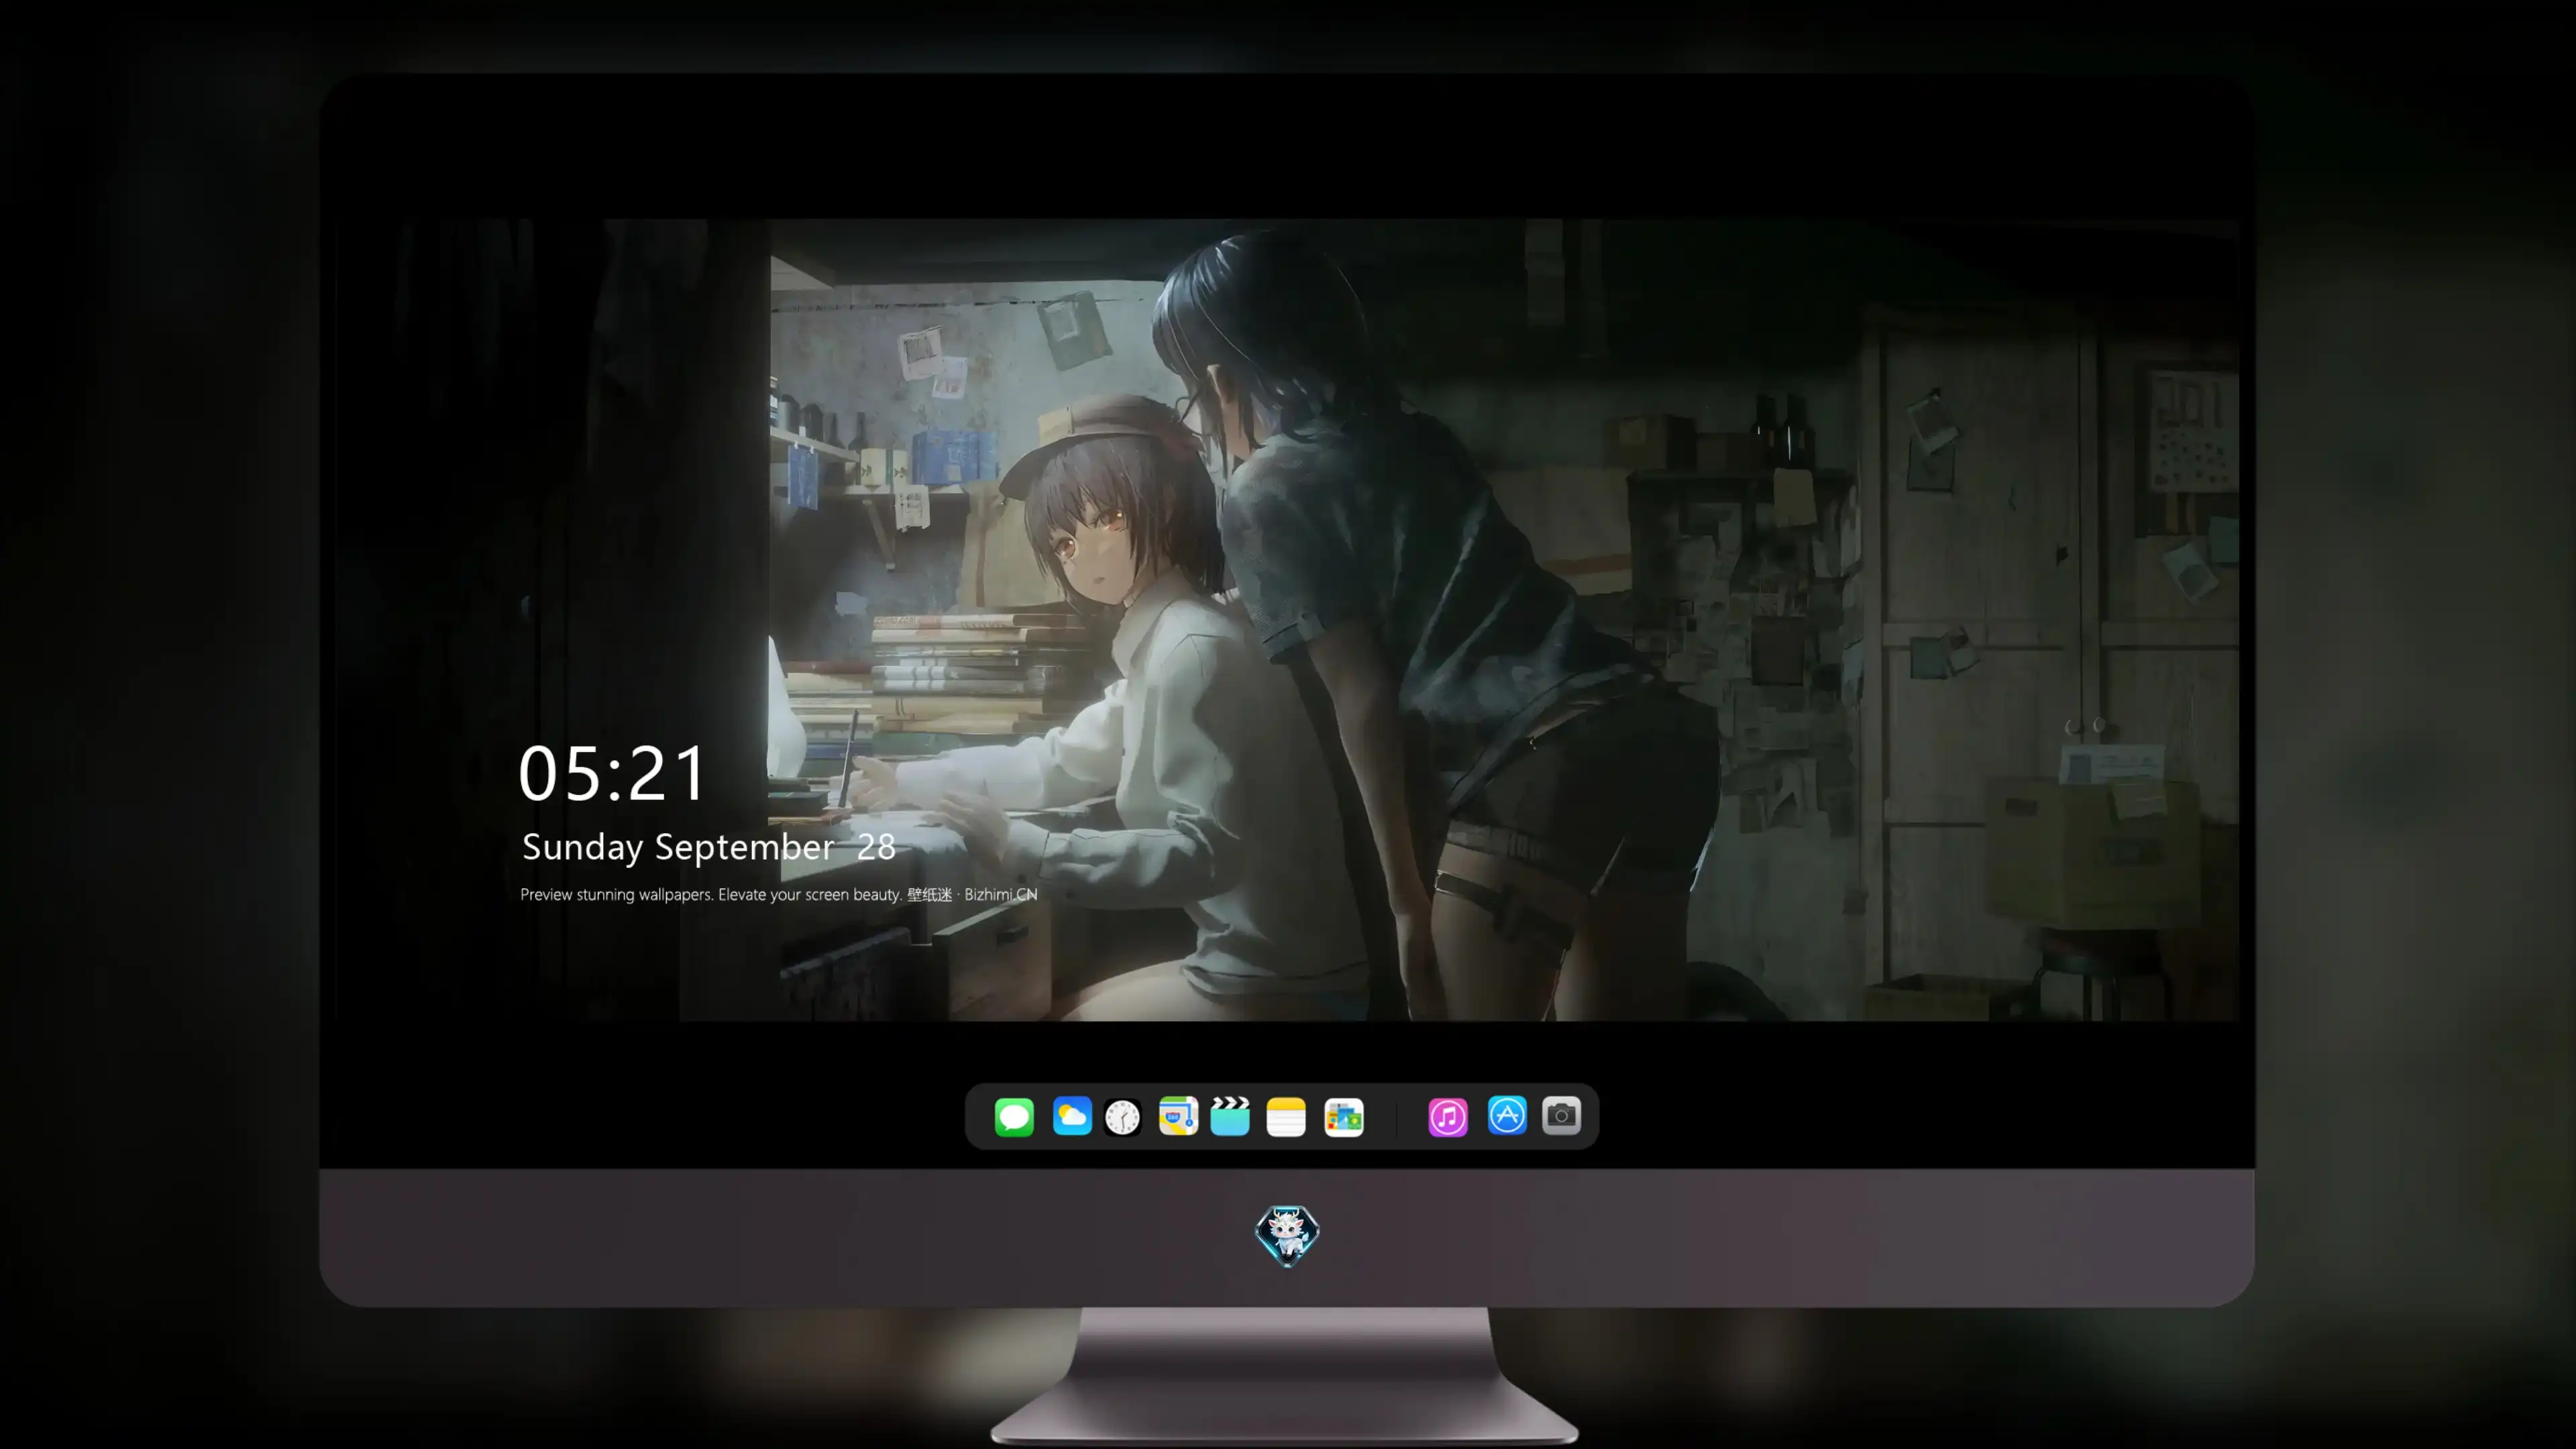Image resolution: width=2576 pixels, height=1449 pixels.
Task: Open the Maps app in the dock
Action: [x=1178, y=1116]
